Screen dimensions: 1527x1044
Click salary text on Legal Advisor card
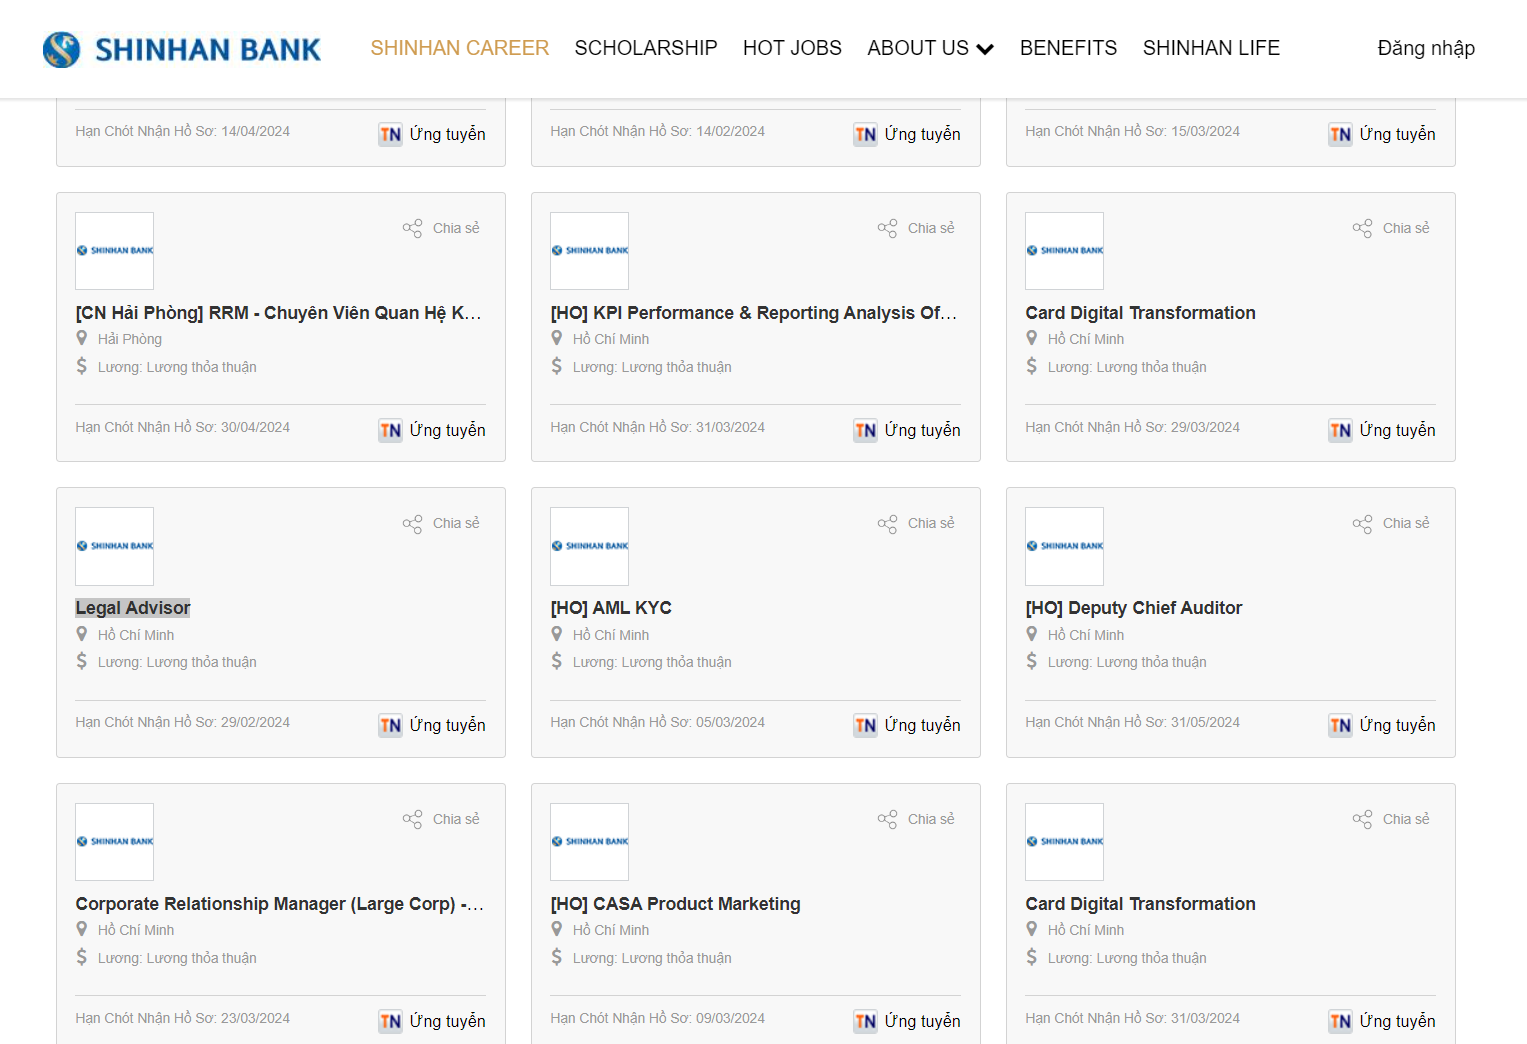pos(177,662)
